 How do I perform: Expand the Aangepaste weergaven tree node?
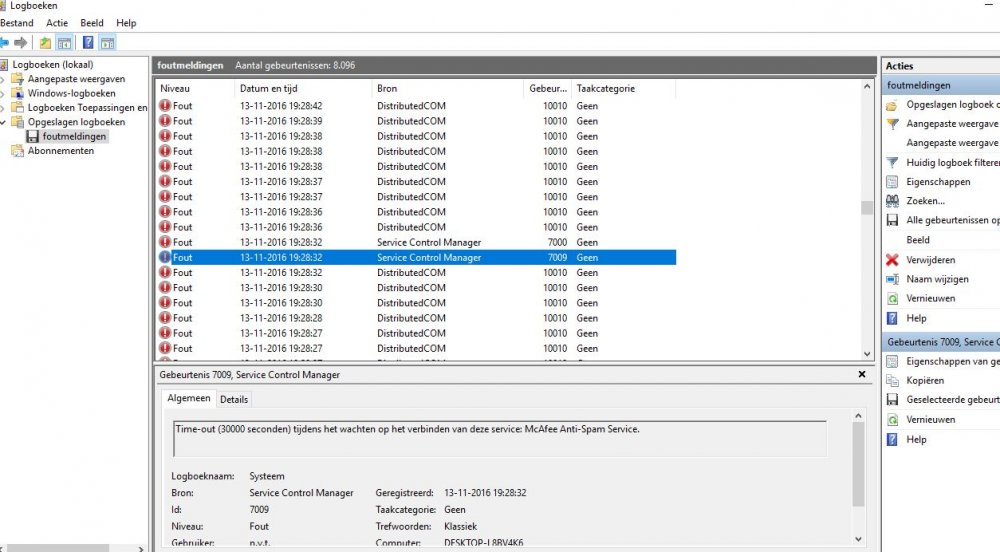(x=4, y=79)
